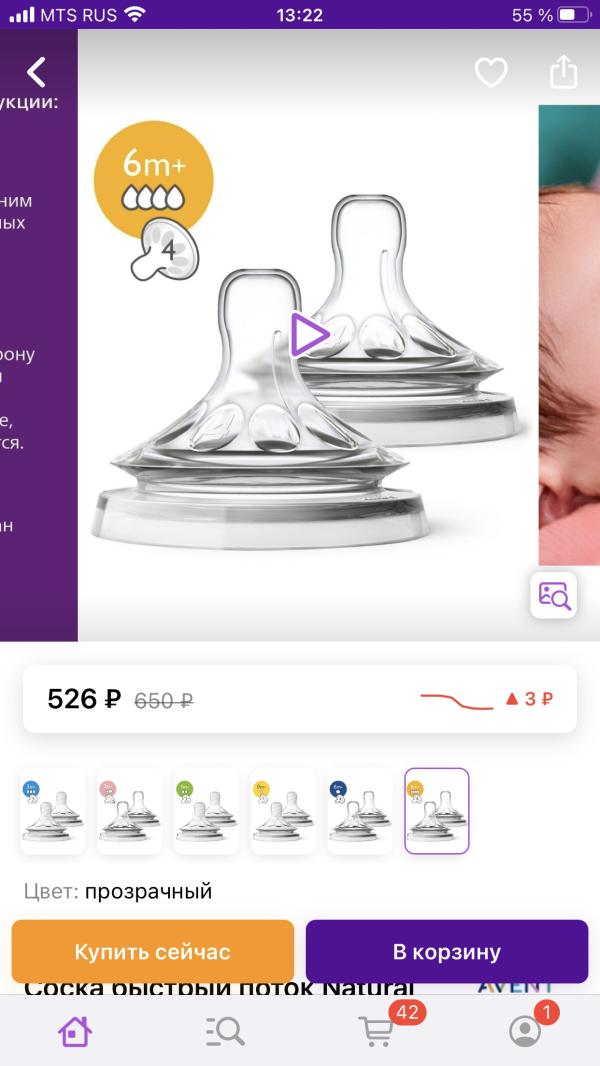Select the blue-badge first nipple variant thumbnail
Screen dimensions: 600x1066
pyautogui.click(x=53, y=811)
